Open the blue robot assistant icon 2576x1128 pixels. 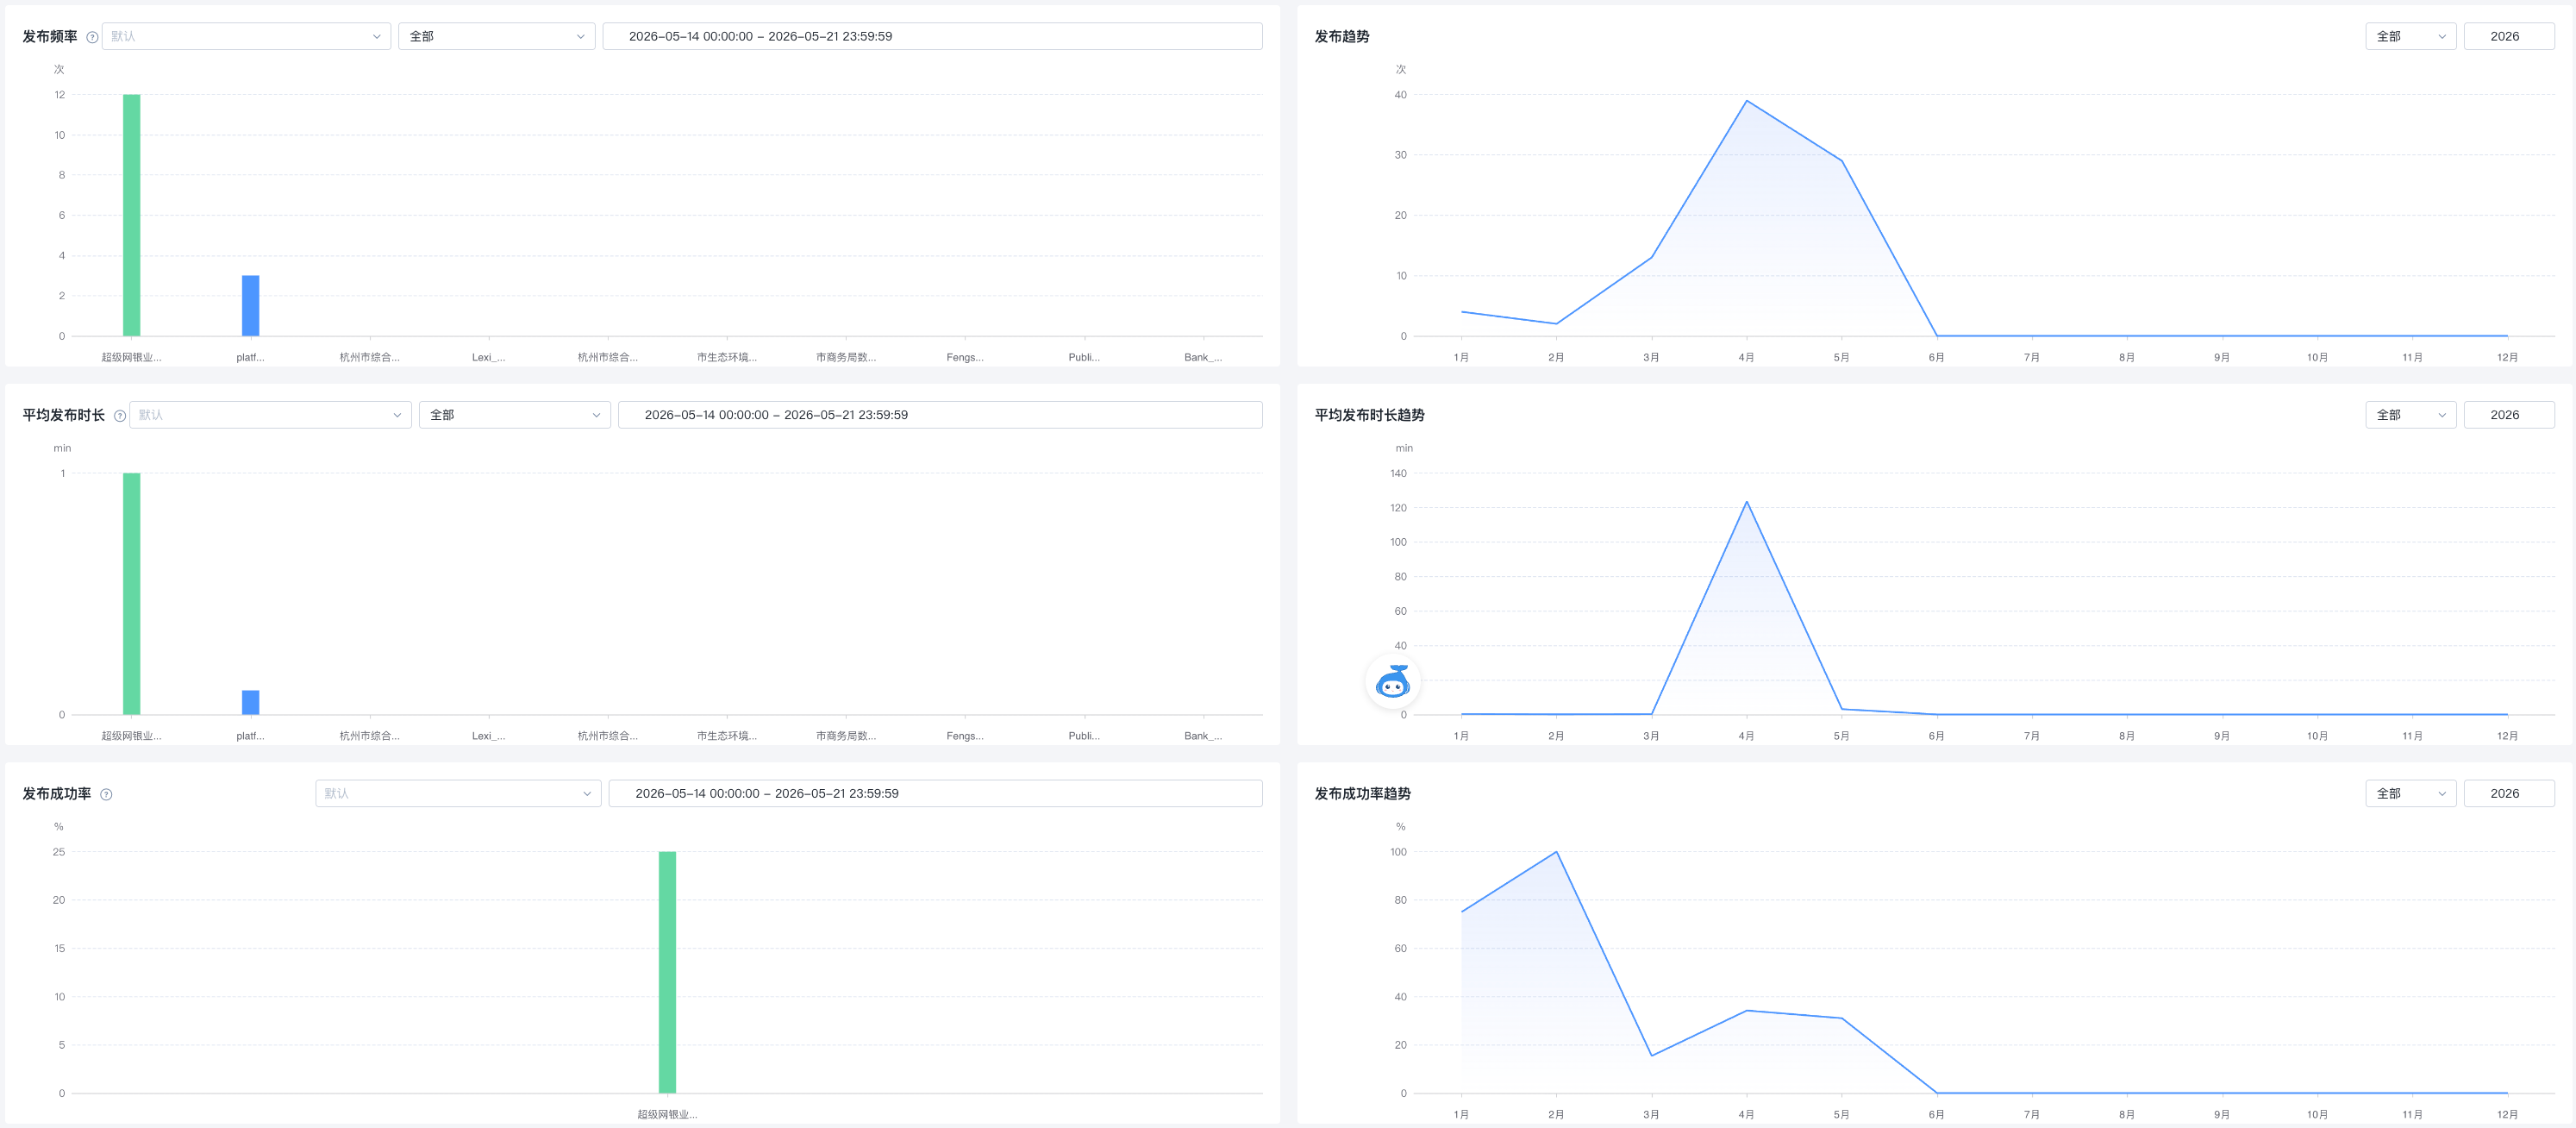coord(1392,682)
